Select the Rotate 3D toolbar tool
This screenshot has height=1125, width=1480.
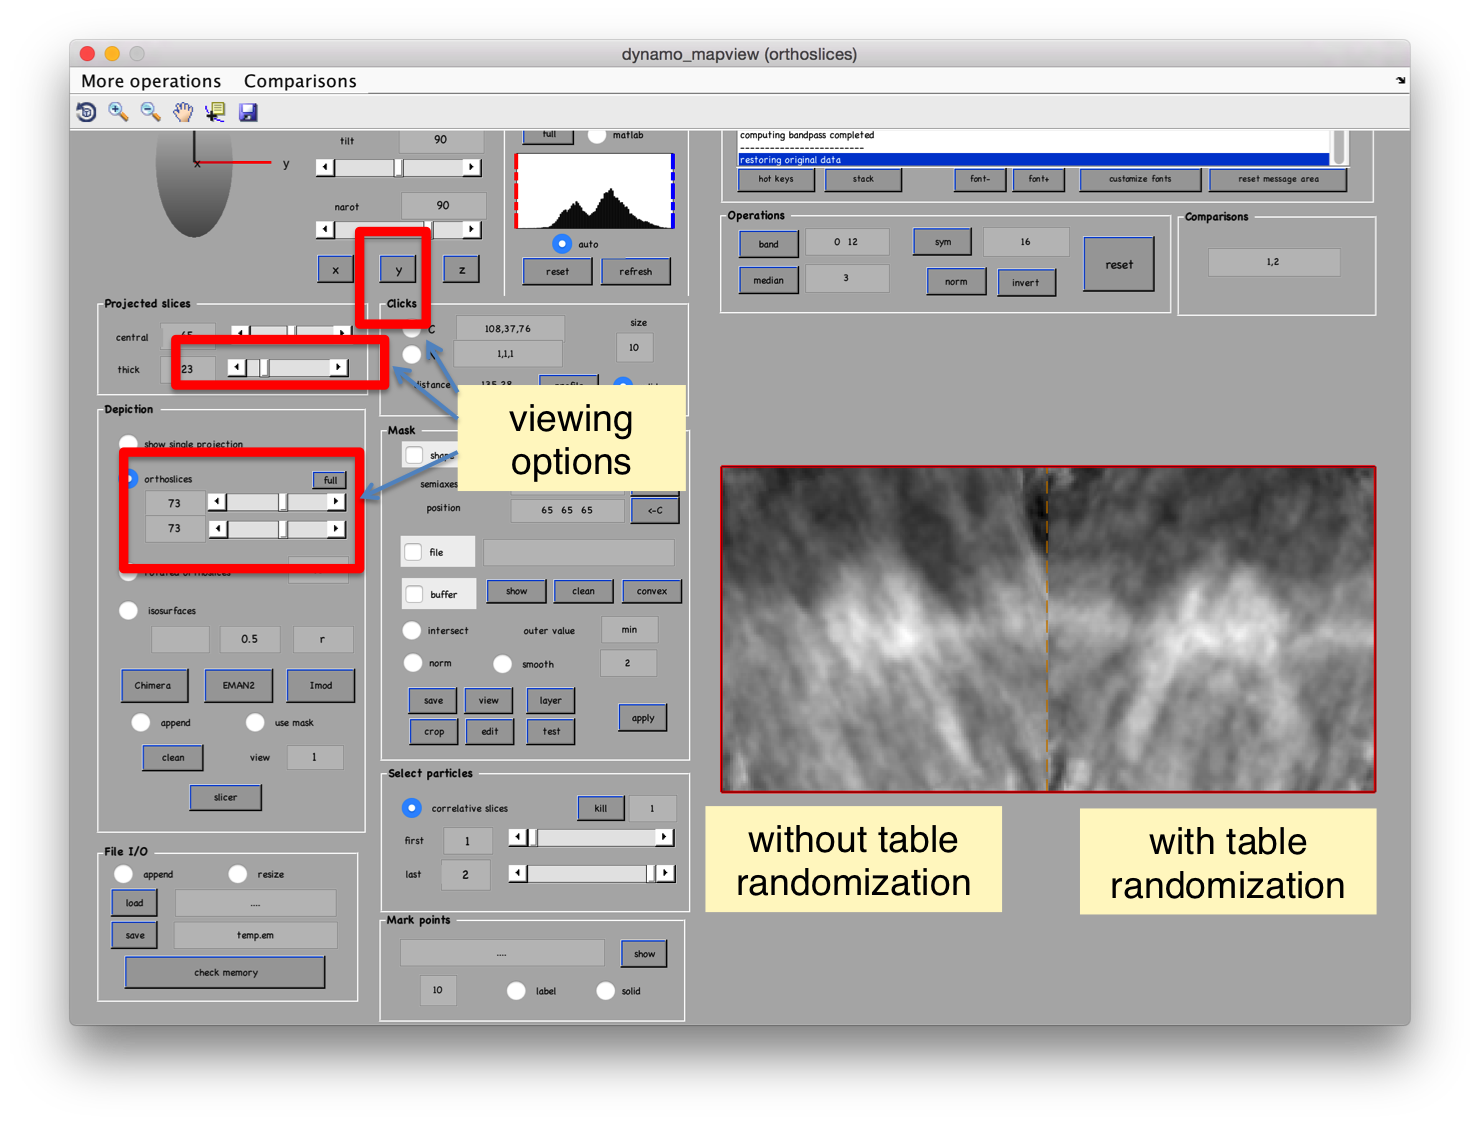pos(87,112)
